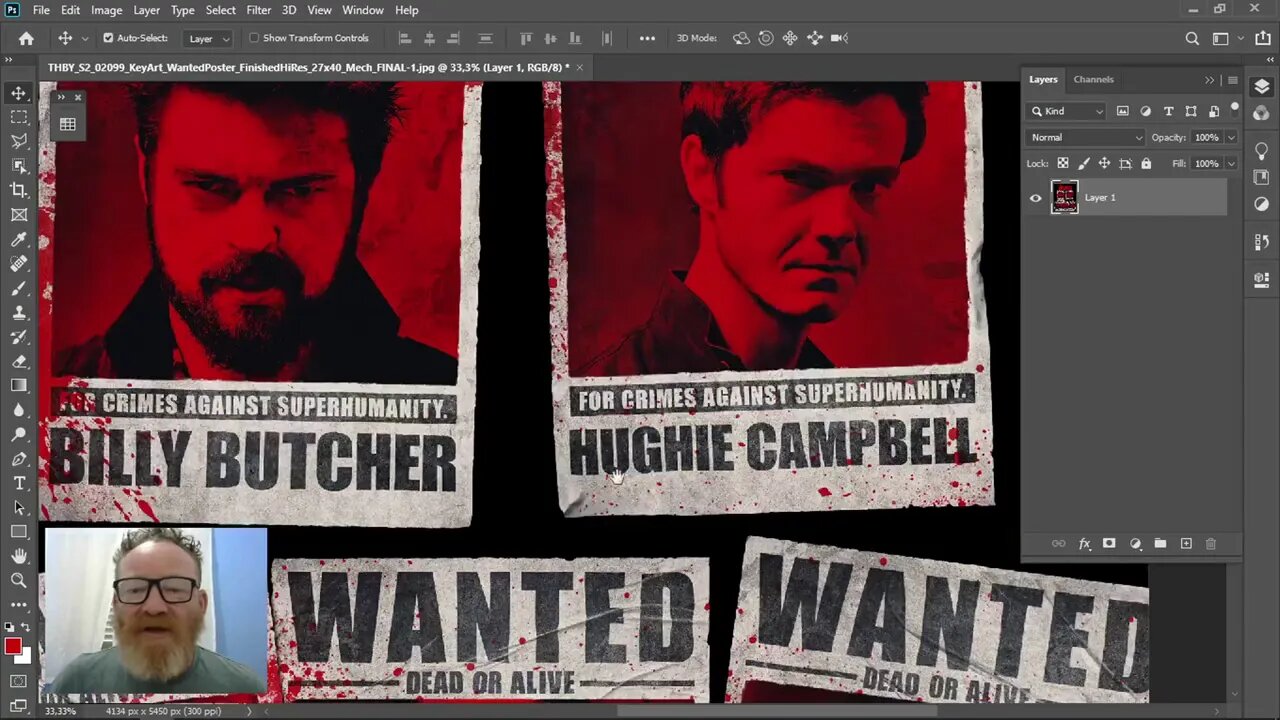Open the Select menu
The width and height of the screenshot is (1280, 720).
click(221, 10)
